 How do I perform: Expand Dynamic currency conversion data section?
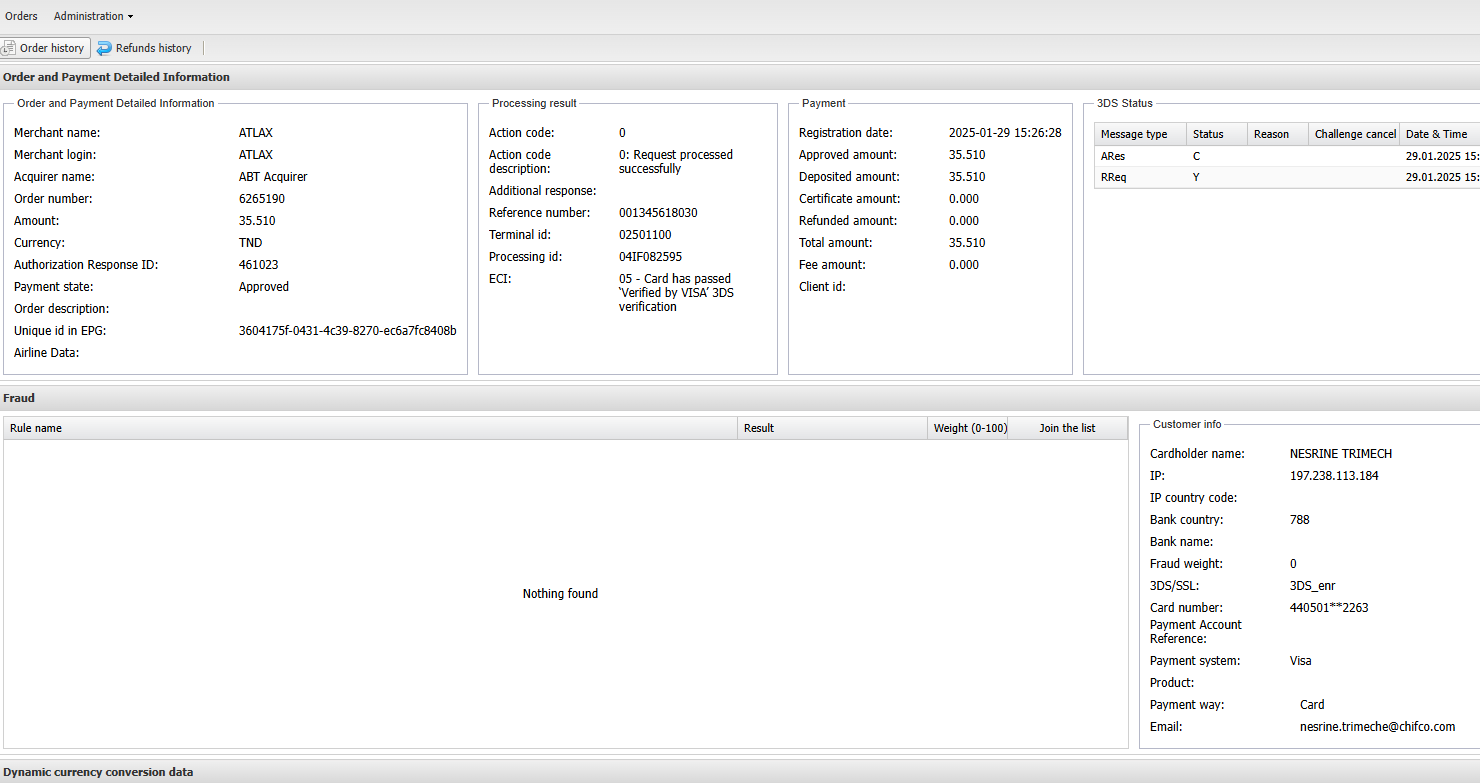(98, 772)
